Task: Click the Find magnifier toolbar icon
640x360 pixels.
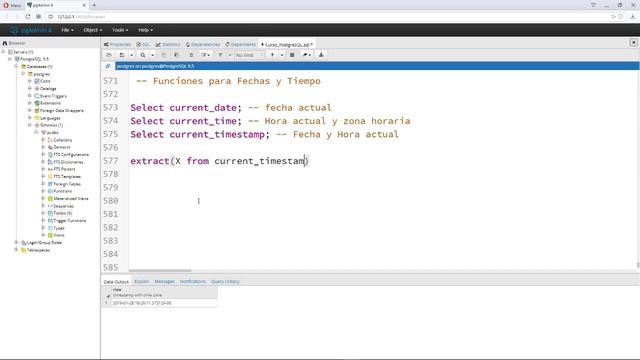Action: pos(143,55)
